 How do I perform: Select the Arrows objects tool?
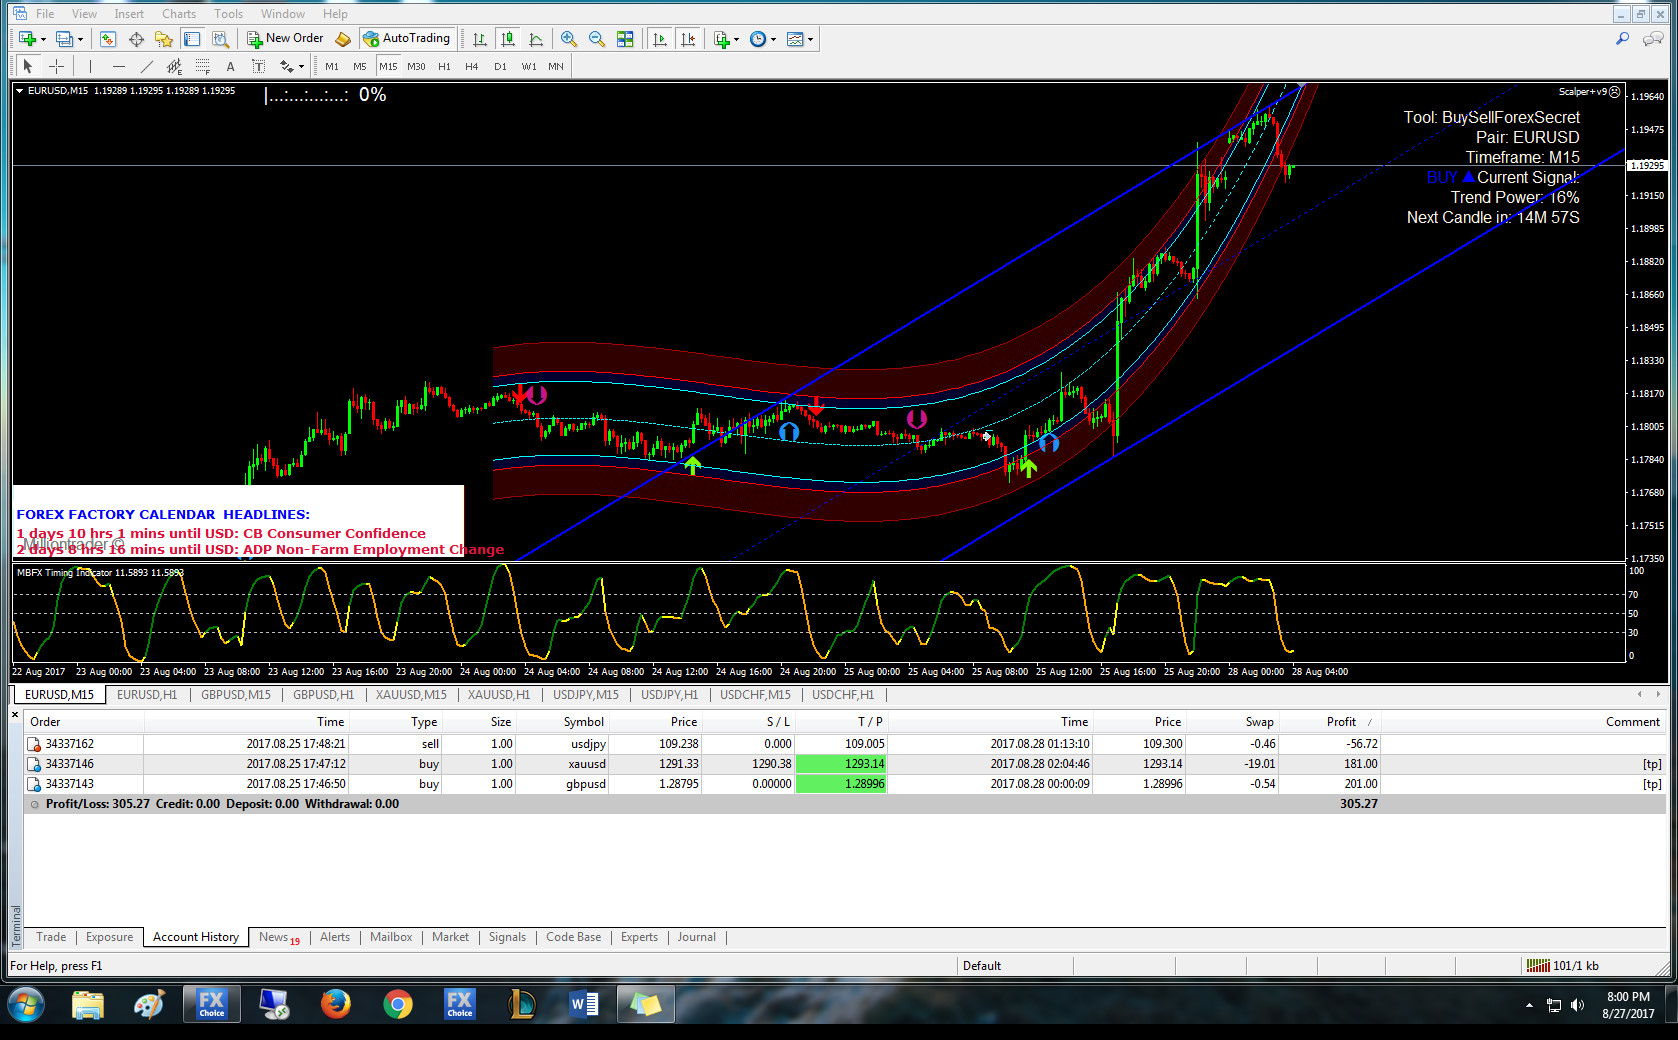[x=286, y=66]
